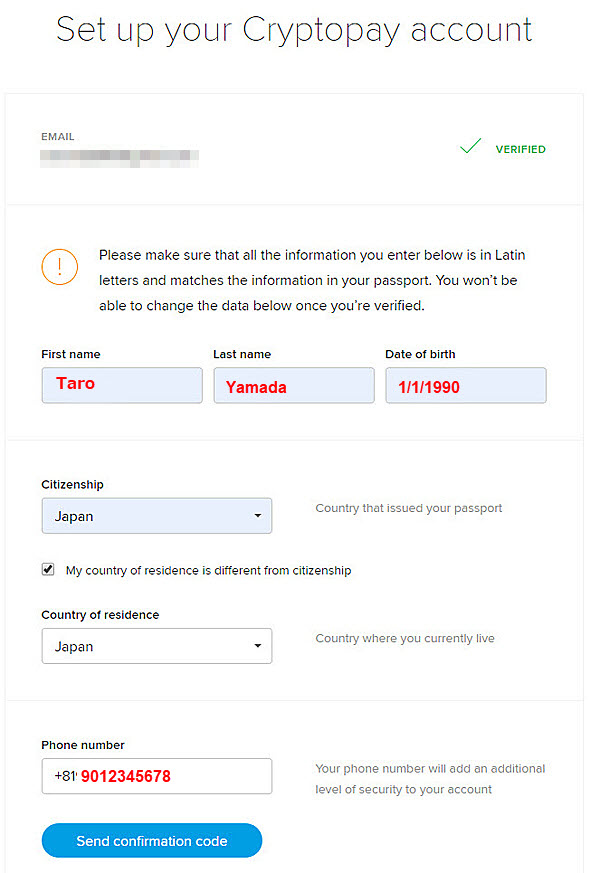This screenshot has width=600, height=873.
Task: Toggle residence different from citizenship checkbox
Action: (48, 569)
